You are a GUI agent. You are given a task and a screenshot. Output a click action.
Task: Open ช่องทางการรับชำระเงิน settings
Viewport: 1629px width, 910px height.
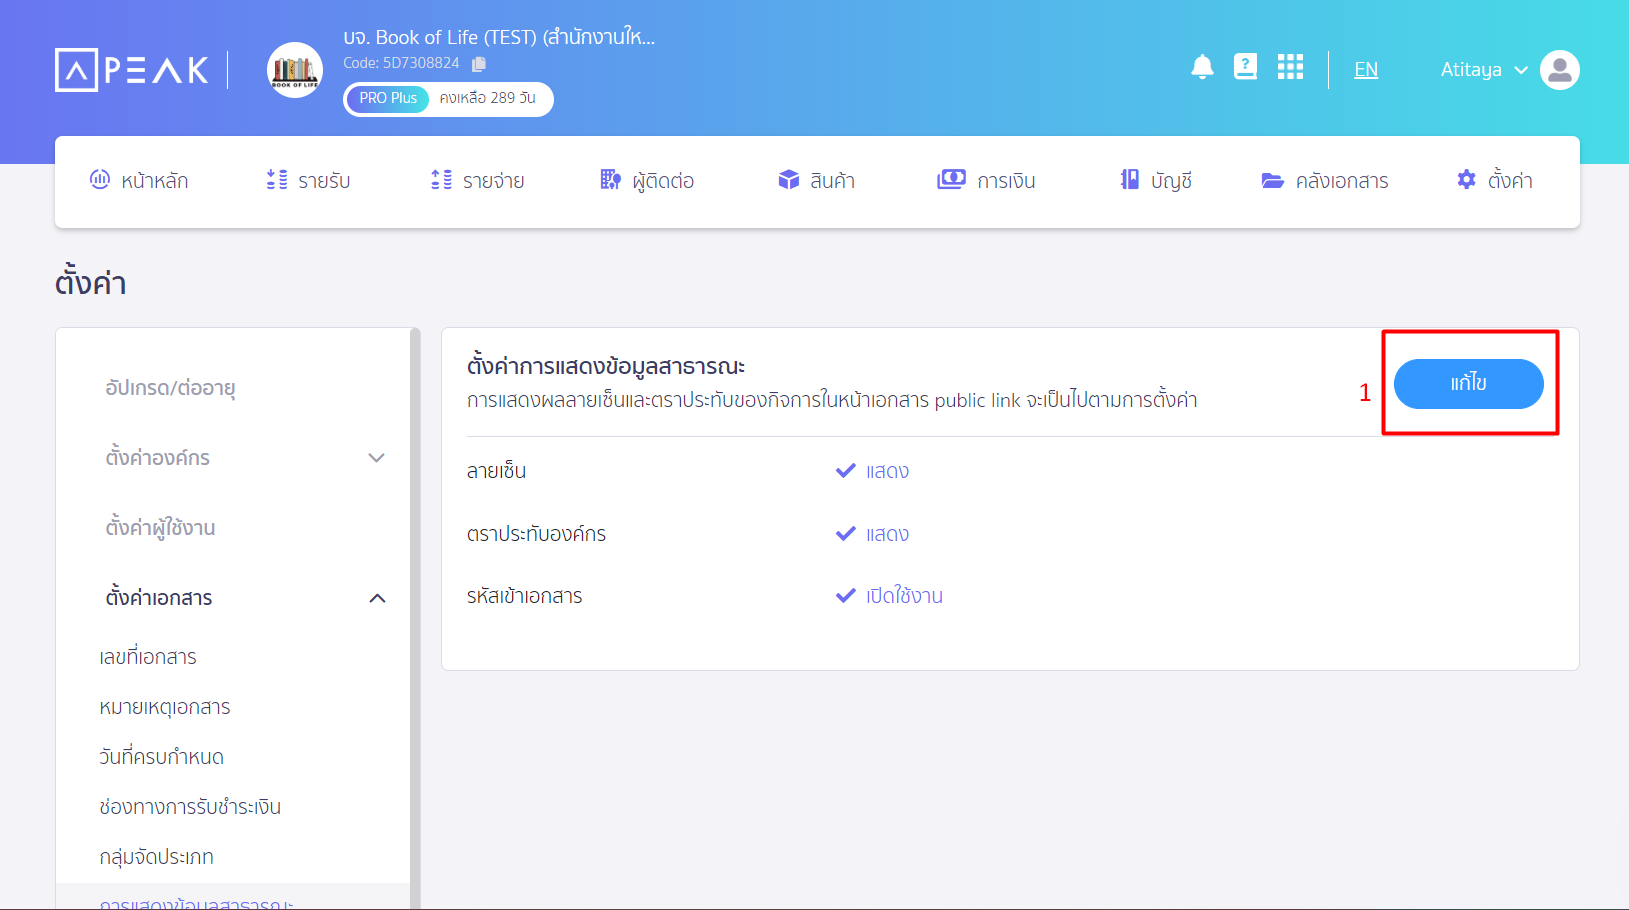tap(190, 807)
